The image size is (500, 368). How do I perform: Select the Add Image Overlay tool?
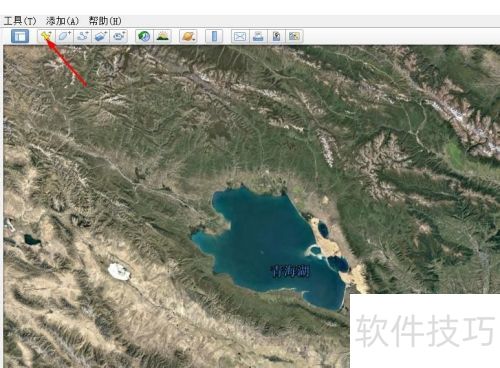(100, 36)
